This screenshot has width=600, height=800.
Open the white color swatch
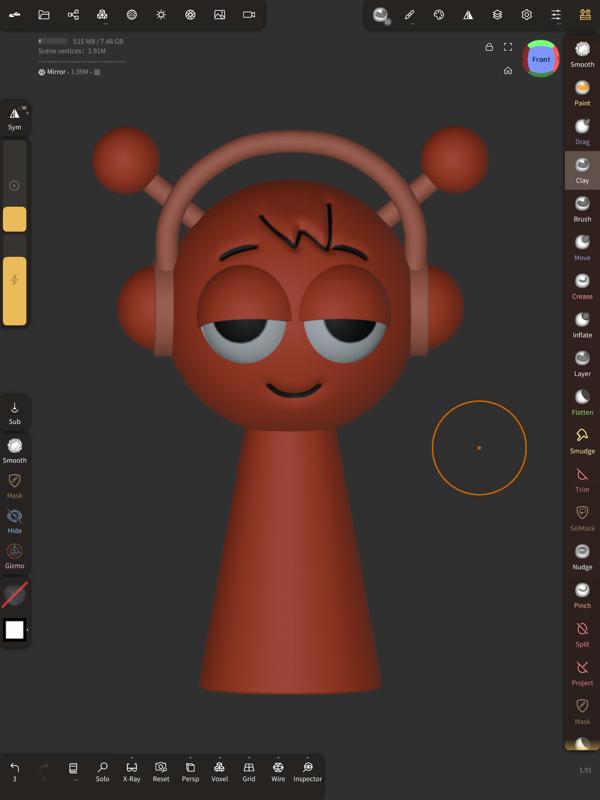click(15, 630)
